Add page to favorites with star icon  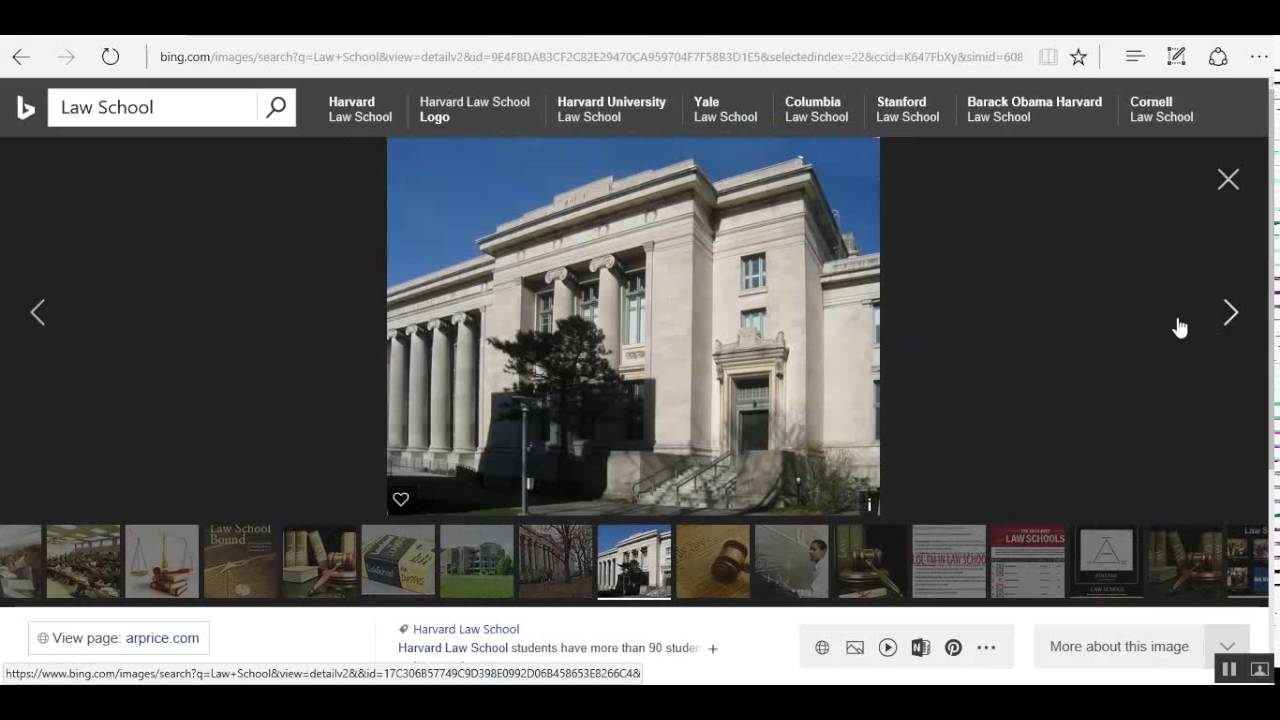[x=1078, y=57]
